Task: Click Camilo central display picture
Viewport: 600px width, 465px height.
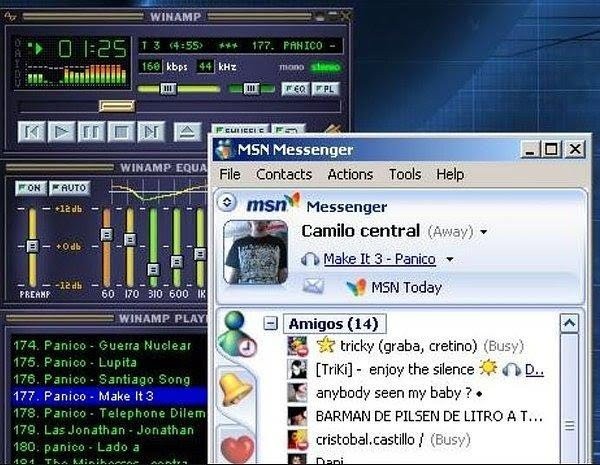Action: click(x=256, y=252)
